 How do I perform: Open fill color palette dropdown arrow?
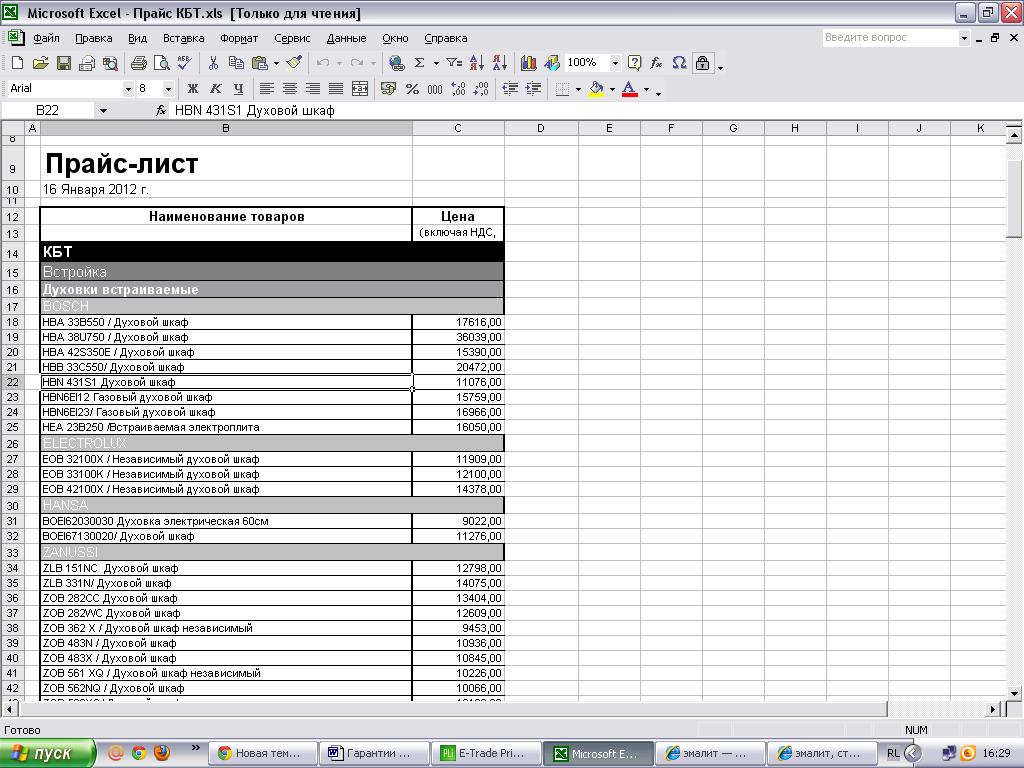pos(612,89)
